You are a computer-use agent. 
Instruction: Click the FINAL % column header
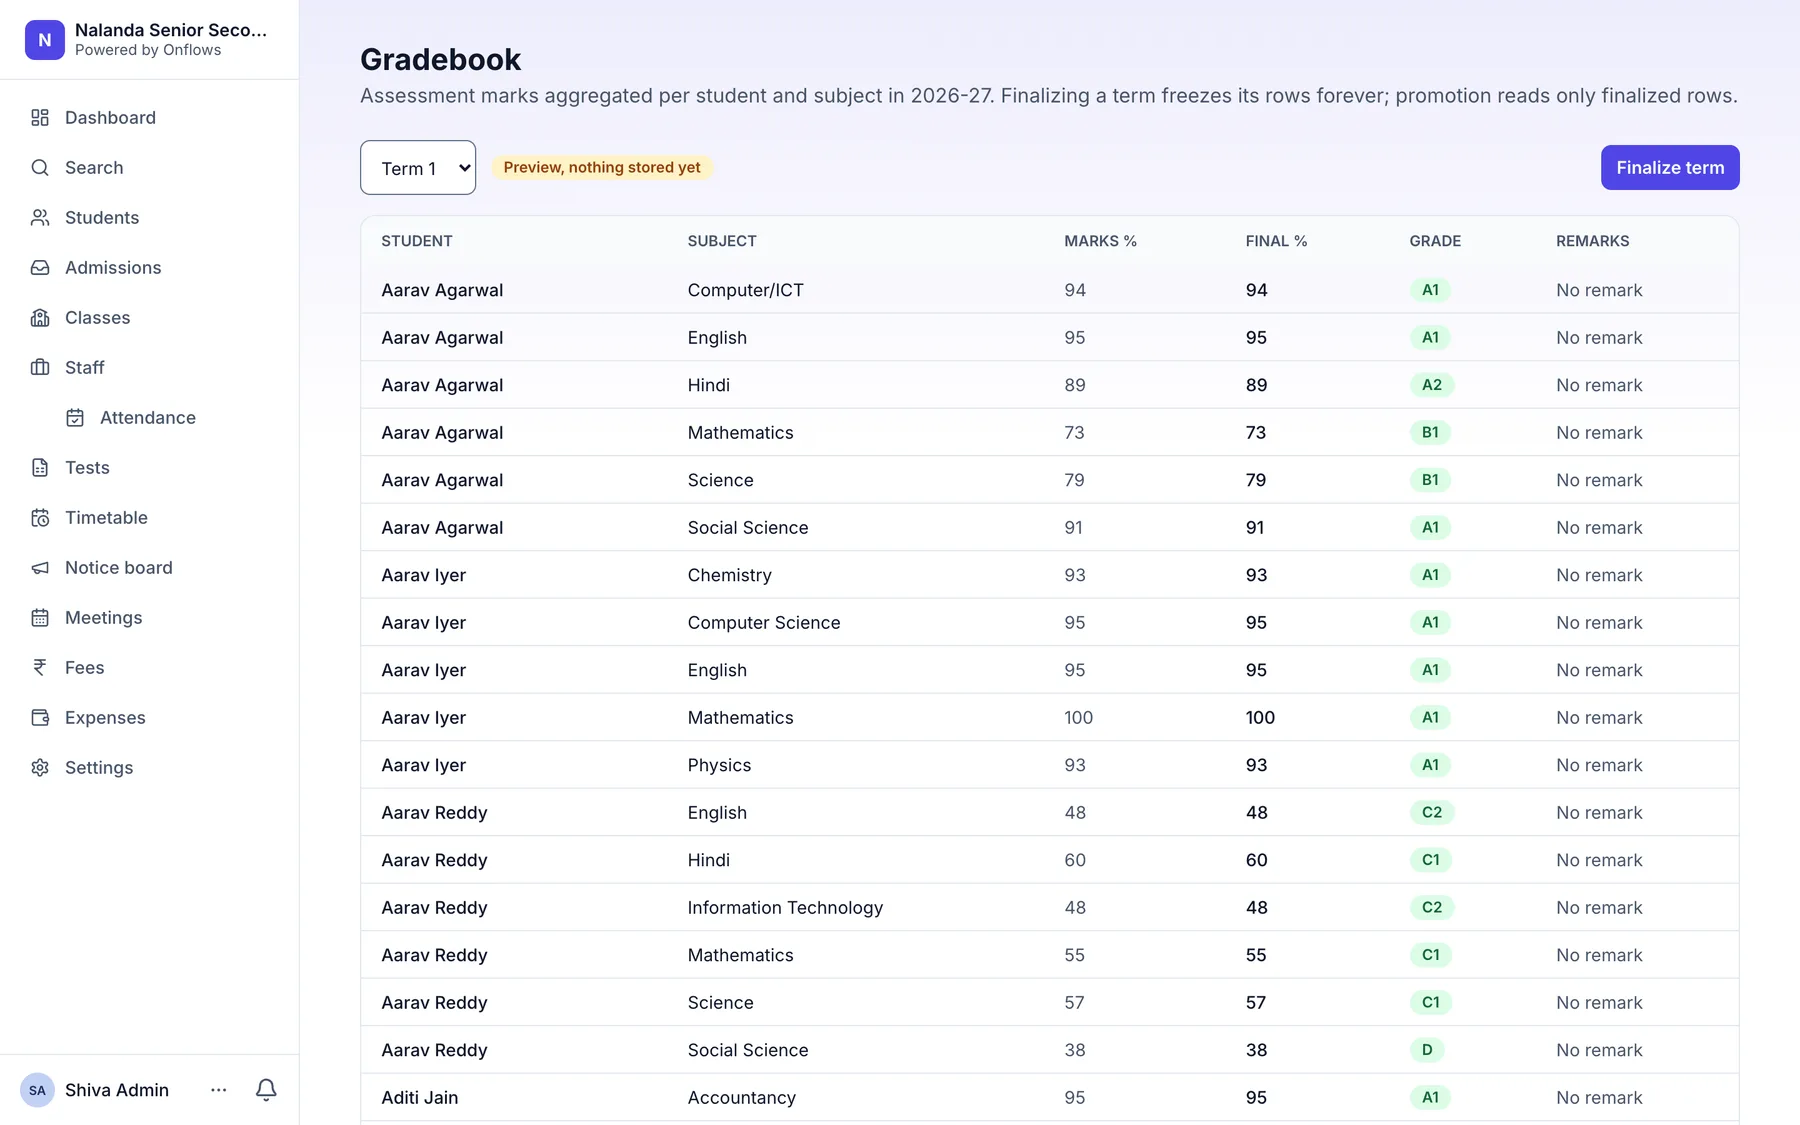pos(1276,241)
